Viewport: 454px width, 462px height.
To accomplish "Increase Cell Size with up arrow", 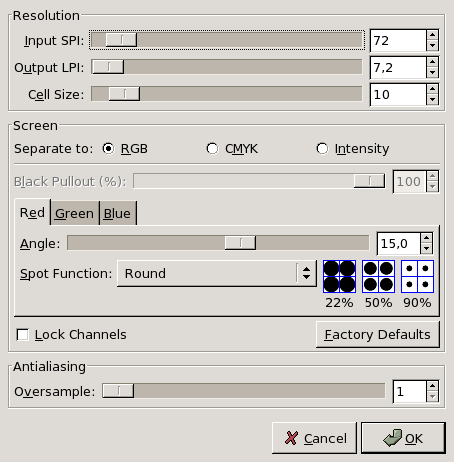I will [432, 89].
